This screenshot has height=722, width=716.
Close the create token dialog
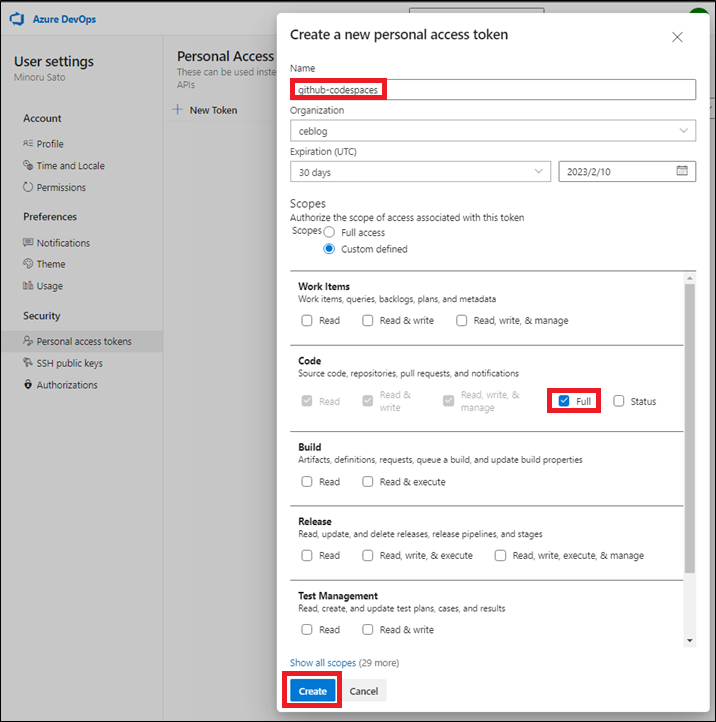tap(677, 37)
